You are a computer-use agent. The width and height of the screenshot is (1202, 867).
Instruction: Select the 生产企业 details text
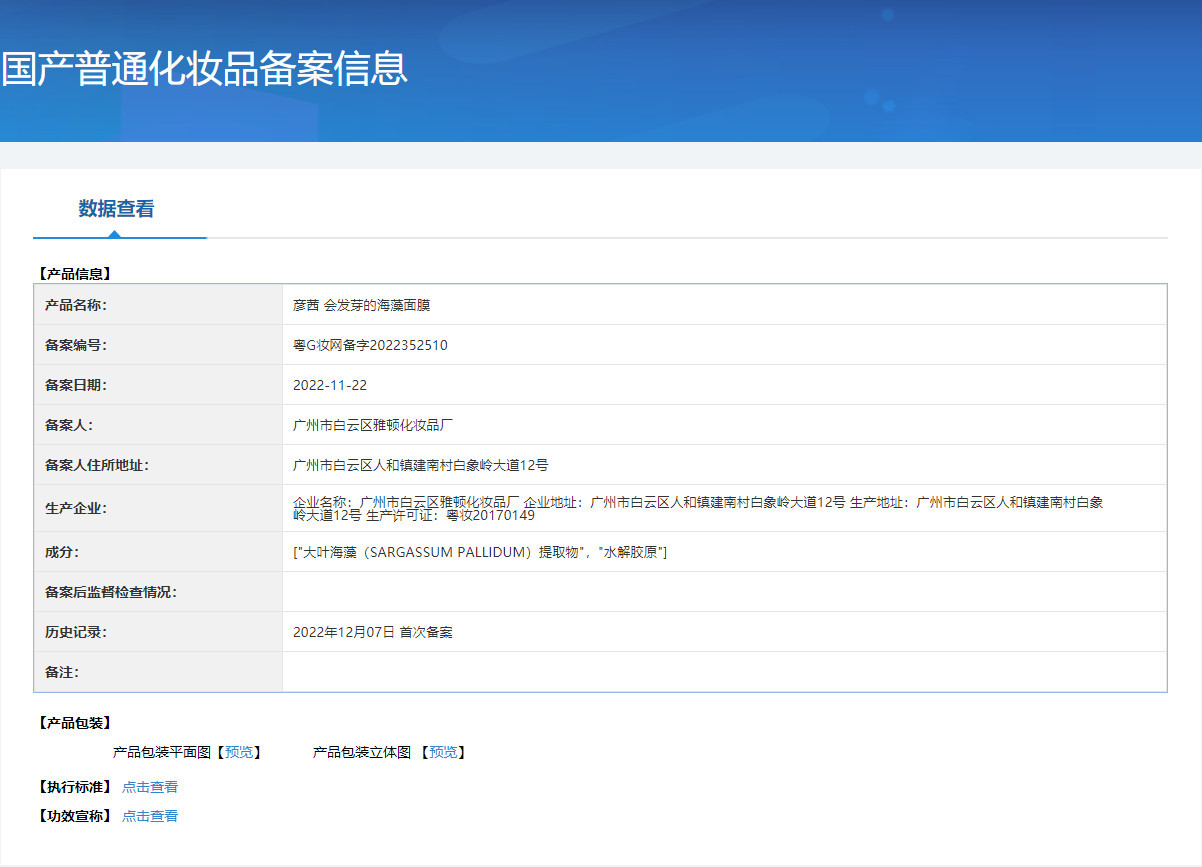[x=698, y=508]
